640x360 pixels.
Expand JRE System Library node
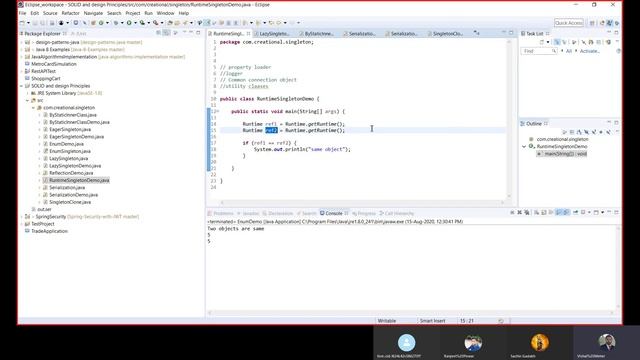[27, 93]
